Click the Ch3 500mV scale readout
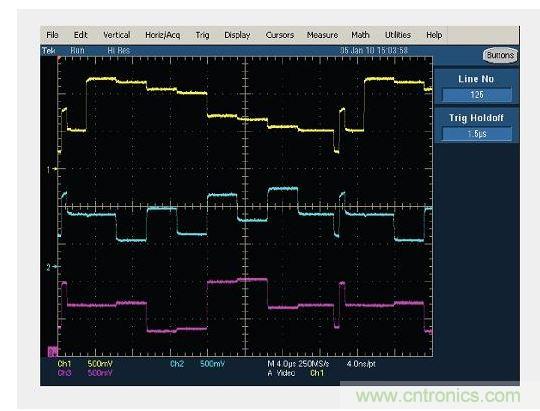Image resolution: width=540 pixels, height=411 pixels. tap(85, 373)
